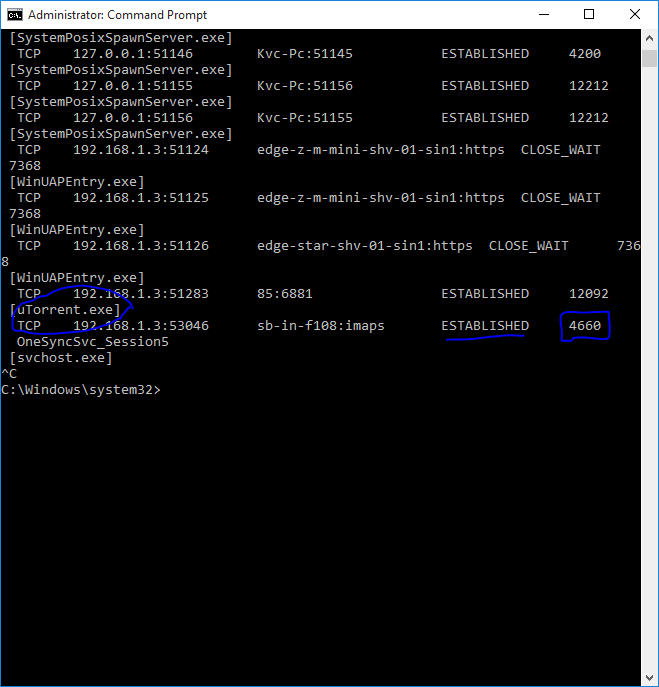
Task: Click the vertical scrollbar thumb
Action: 649,56
